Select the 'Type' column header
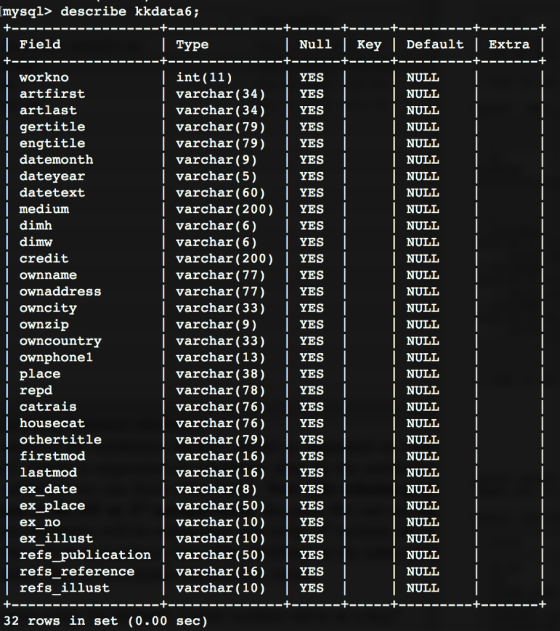 coord(192,44)
